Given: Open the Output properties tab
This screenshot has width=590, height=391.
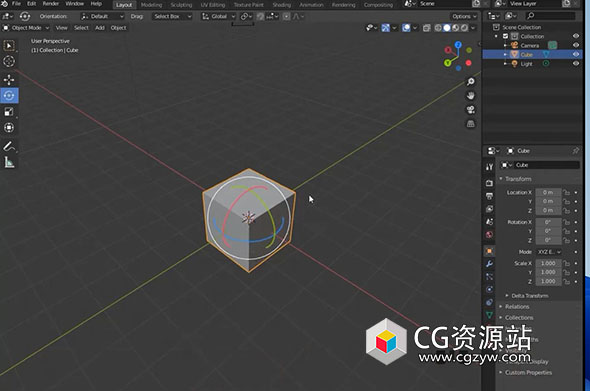Looking at the screenshot, I should (x=489, y=196).
